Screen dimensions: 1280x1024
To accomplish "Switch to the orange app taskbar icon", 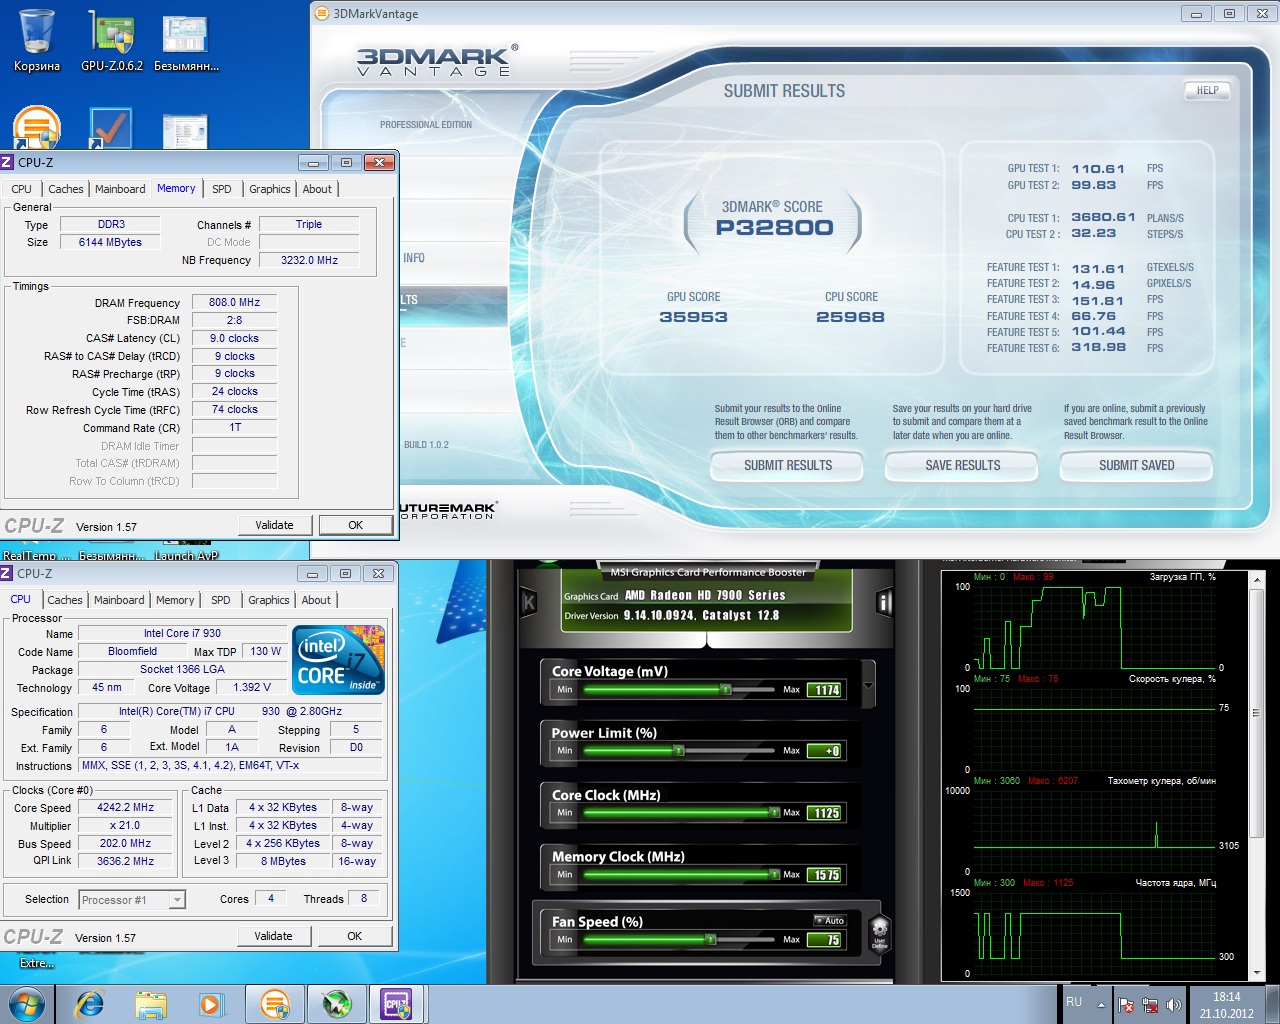I will (274, 1003).
